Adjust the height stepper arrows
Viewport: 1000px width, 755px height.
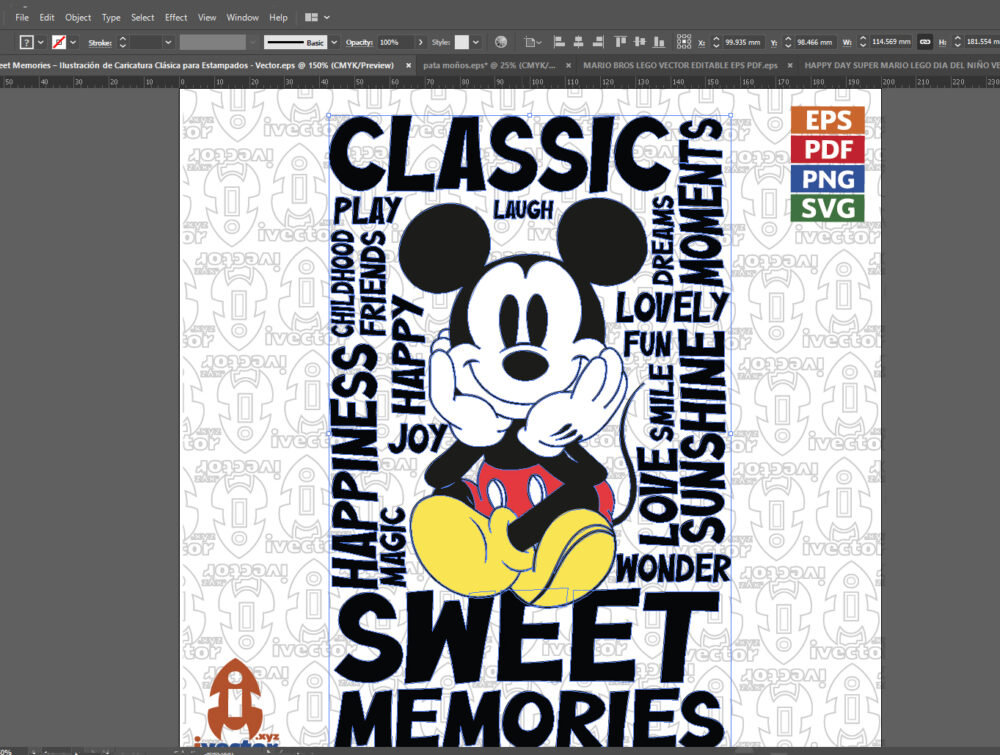click(957, 42)
